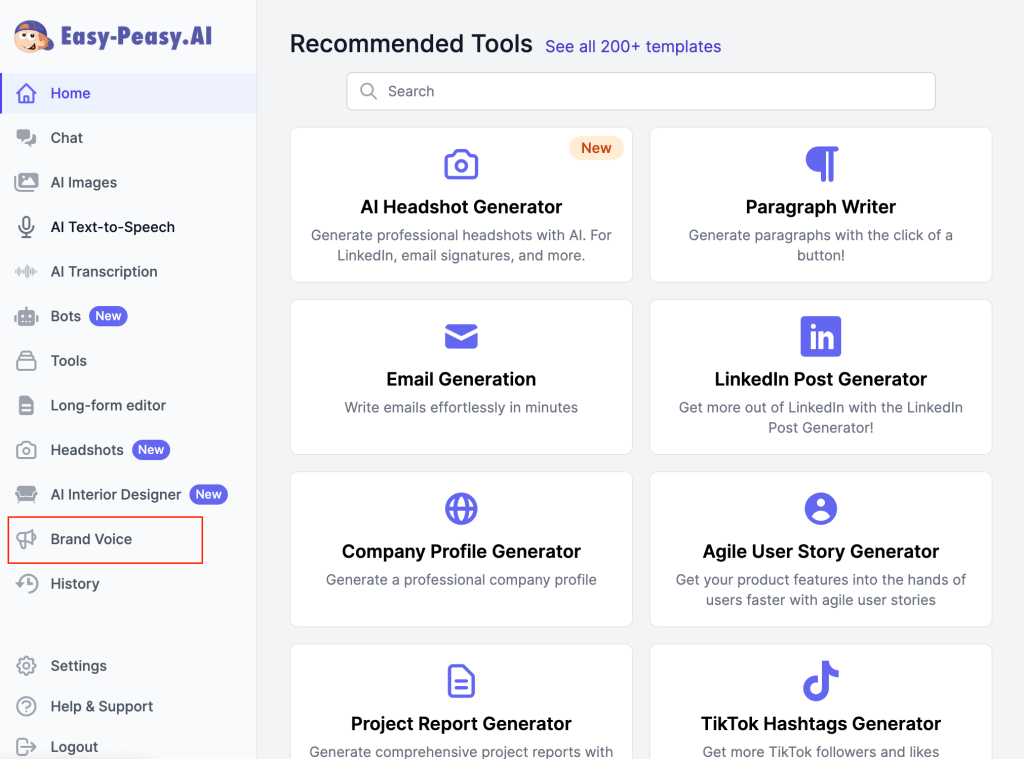Screen dimensions: 1024x759
Task: Open Settings in the sidebar
Action: [x=78, y=666]
